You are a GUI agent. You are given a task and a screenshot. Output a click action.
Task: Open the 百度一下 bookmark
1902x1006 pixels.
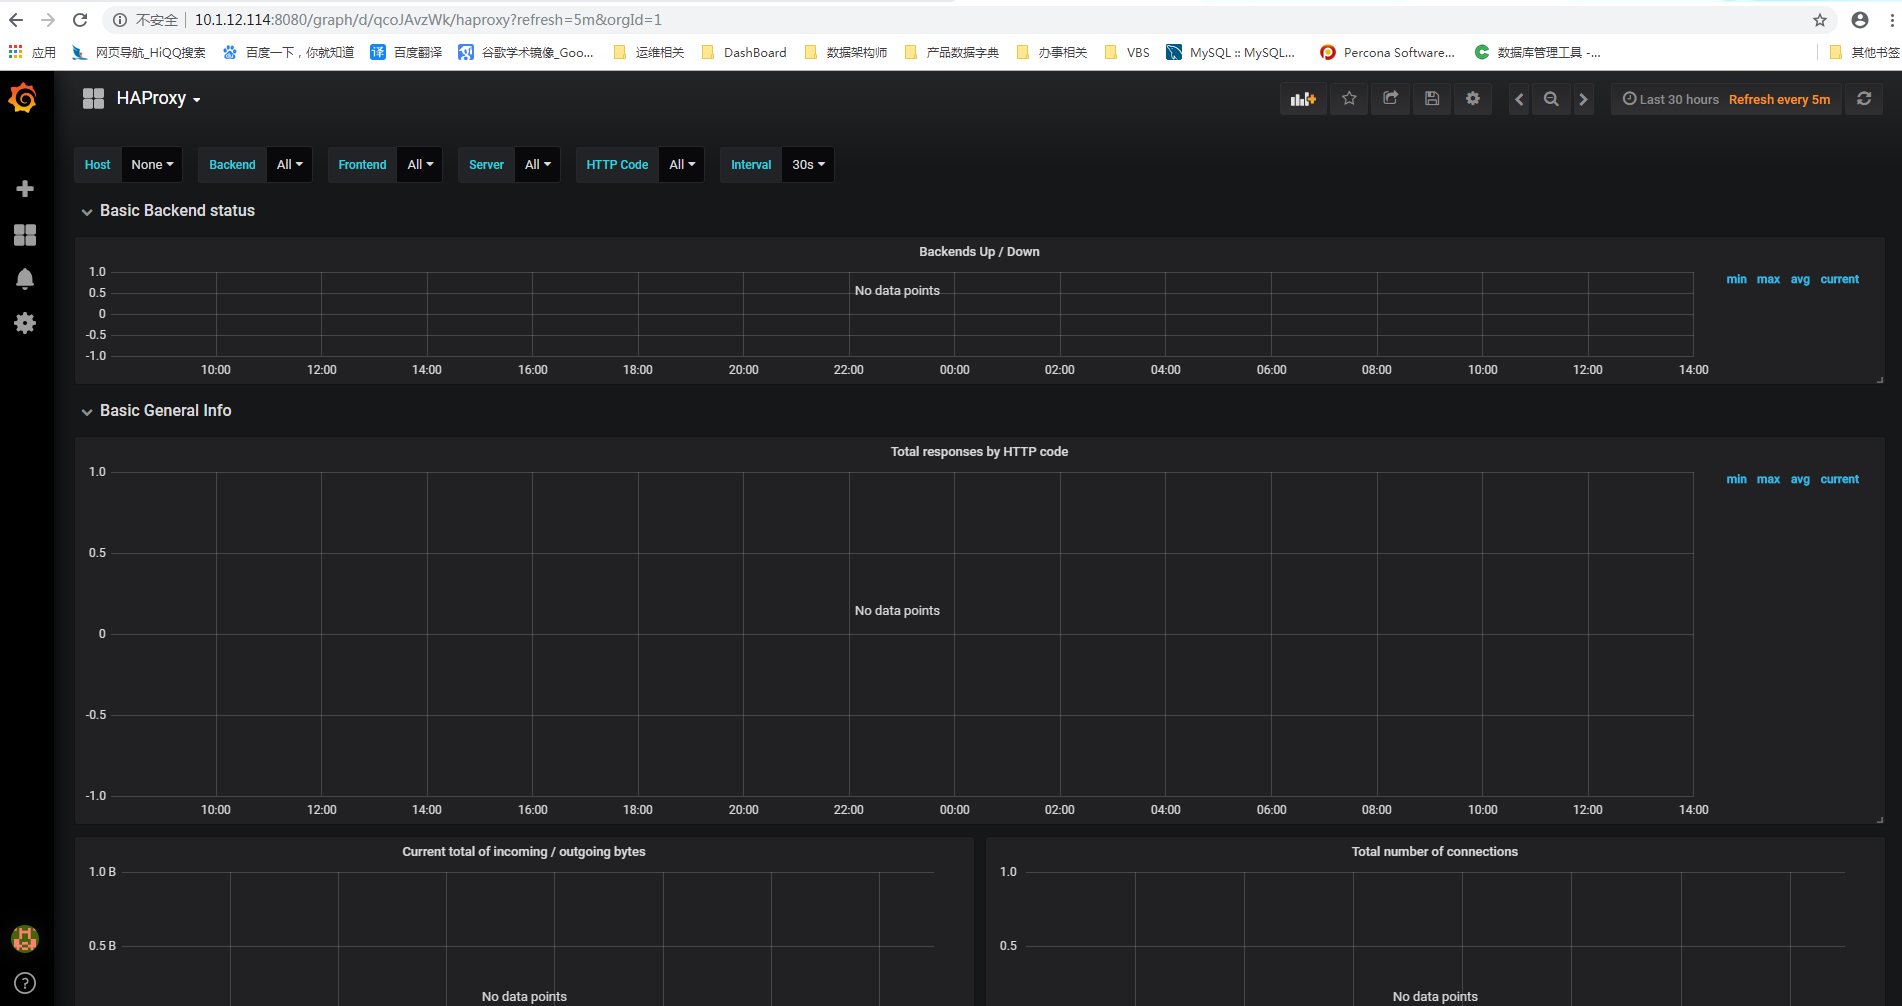coord(288,52)
